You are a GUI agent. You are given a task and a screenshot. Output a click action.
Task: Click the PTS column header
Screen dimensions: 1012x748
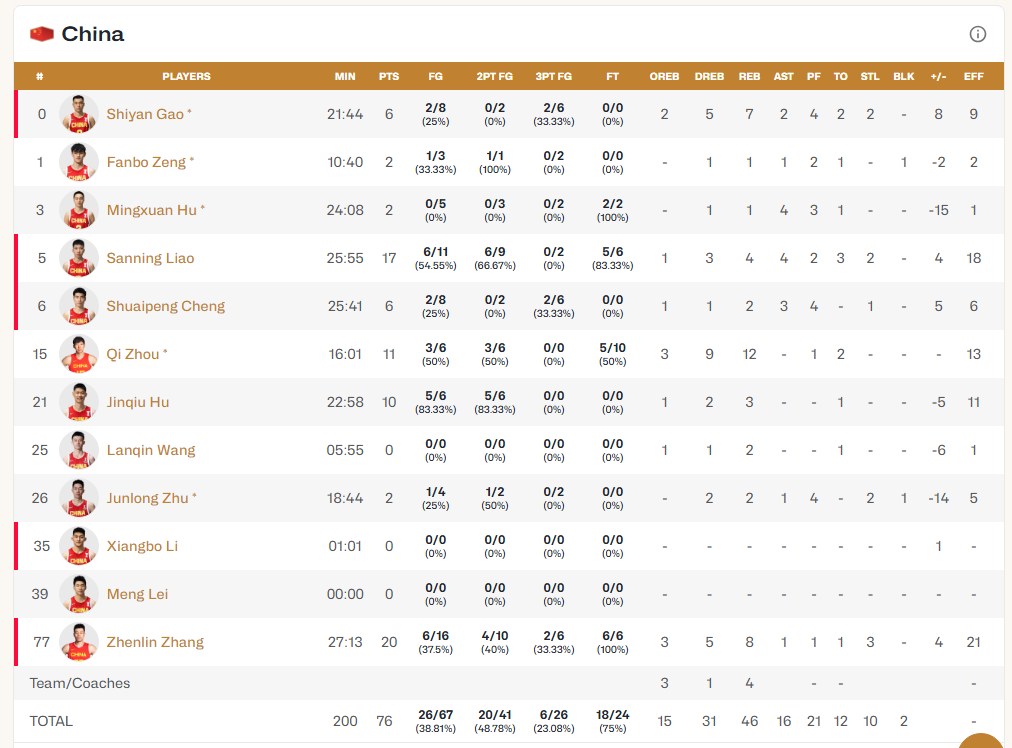(x=389, y=76)
